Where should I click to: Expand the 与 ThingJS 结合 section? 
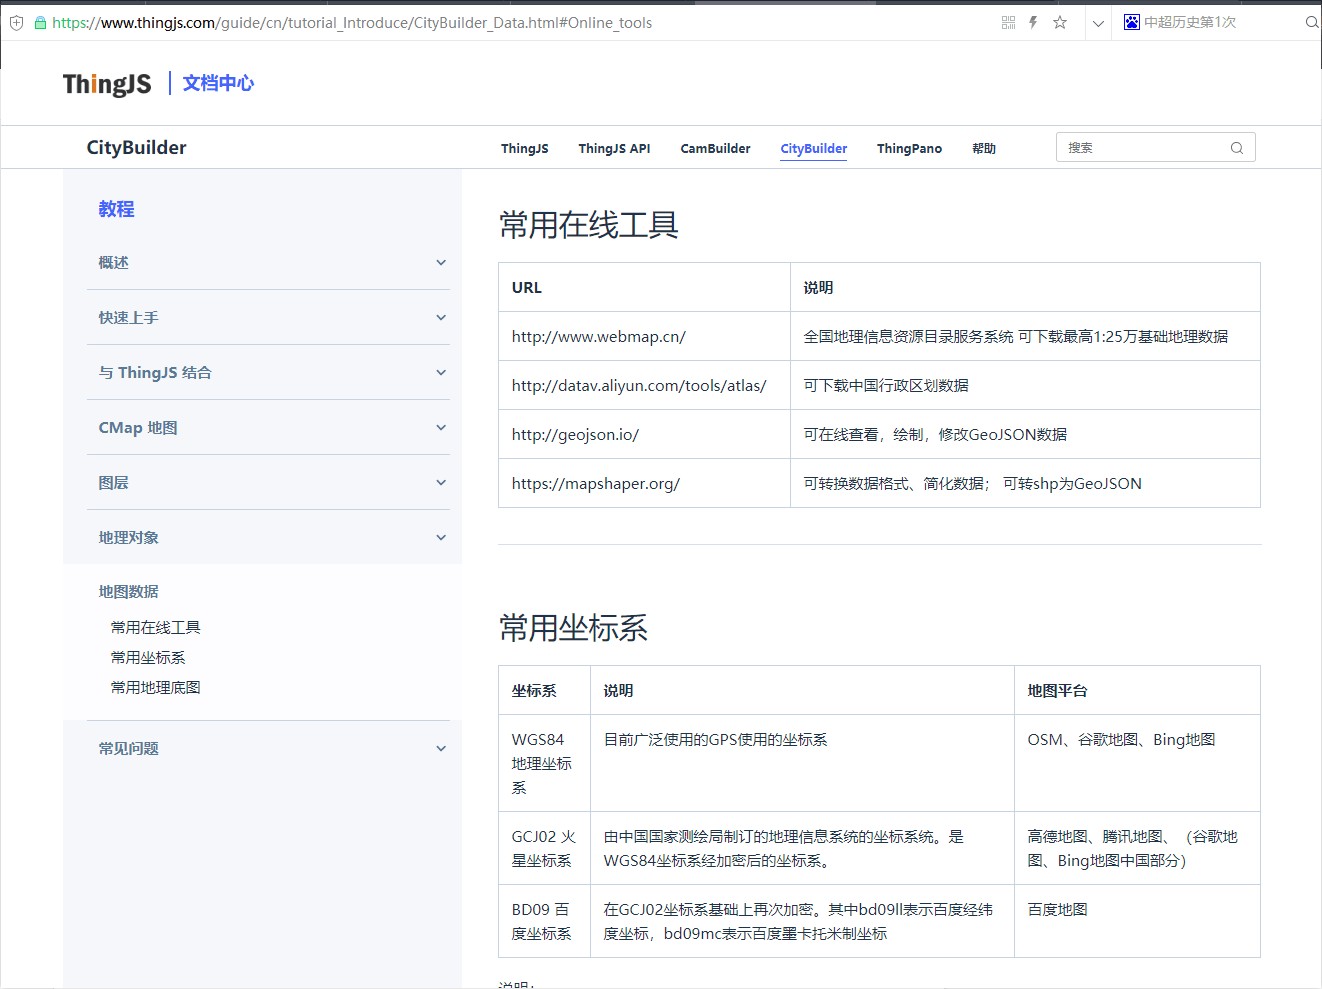(x=268, y=373)
